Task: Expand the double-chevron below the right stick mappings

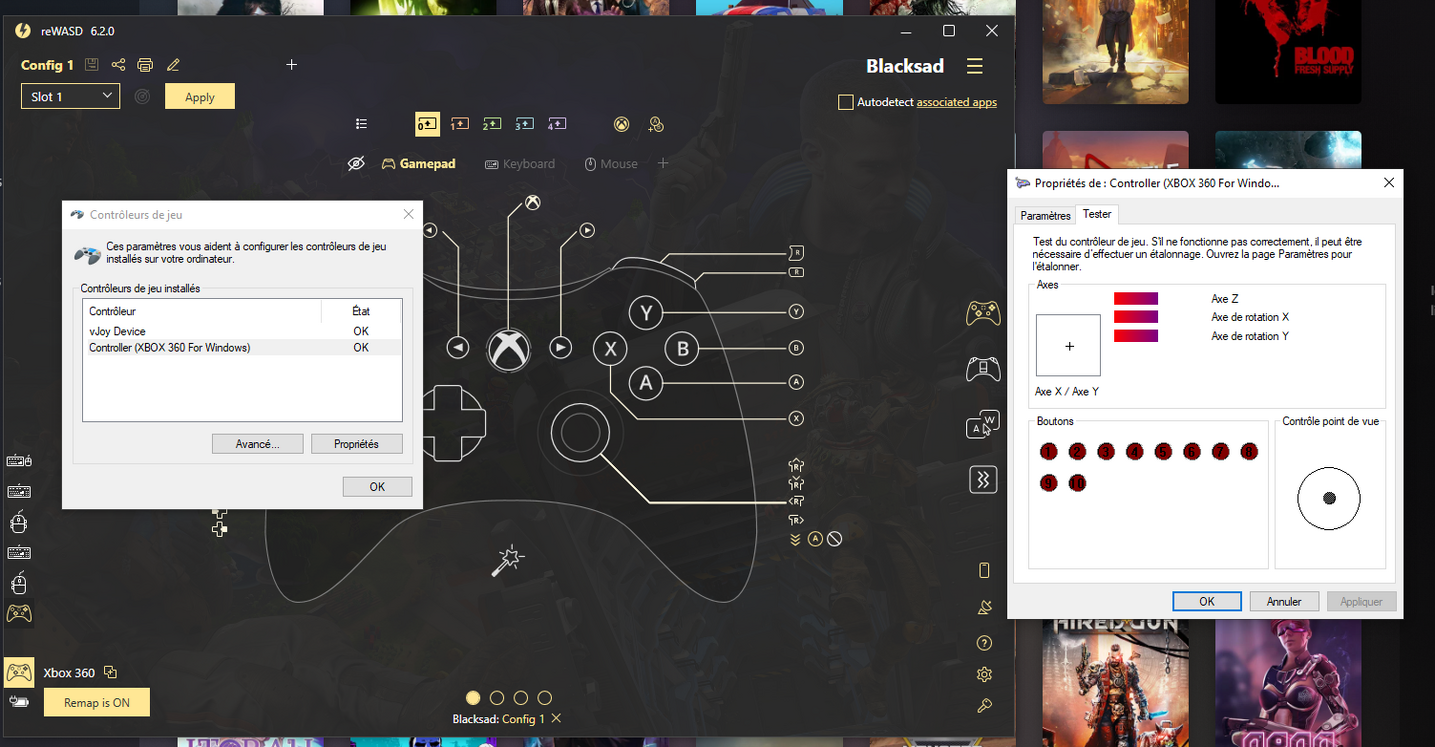Action: coord(795,539)
